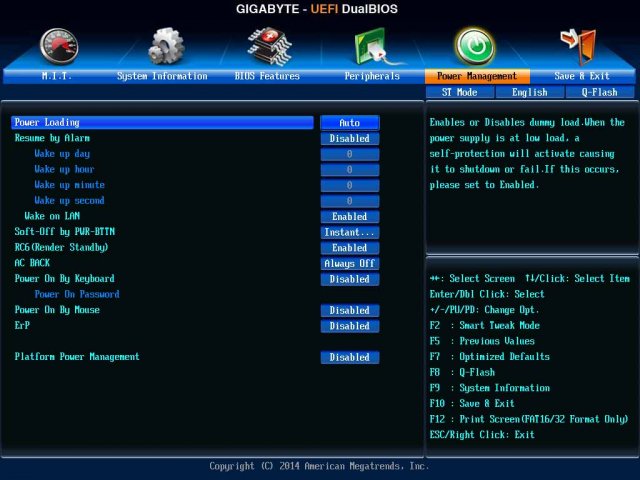Open the M.I.T. tab
This screenshot has width=640, height=480.
(x=57, y=76)
